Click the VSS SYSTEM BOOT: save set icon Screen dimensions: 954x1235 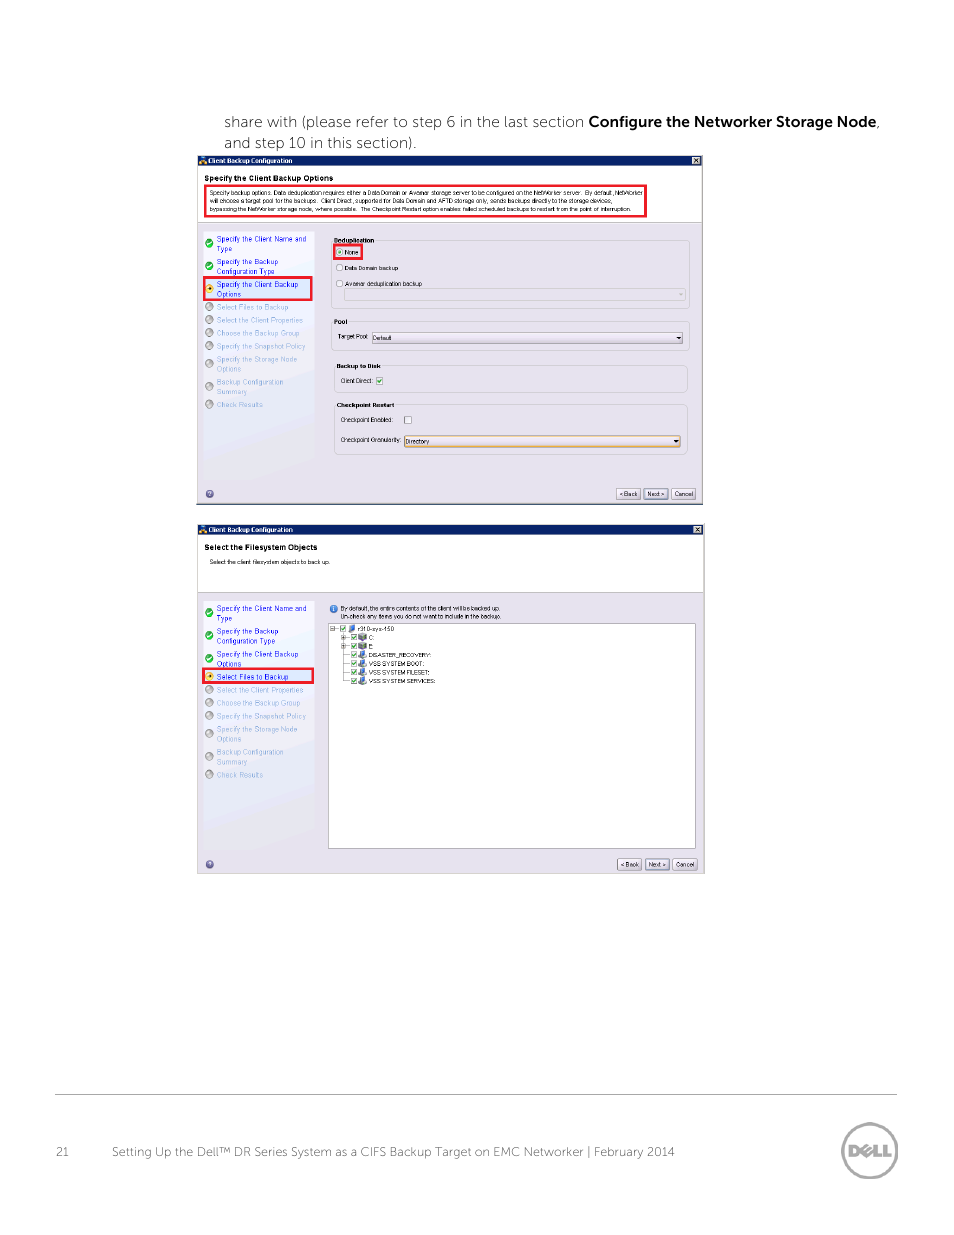[362, 663]
